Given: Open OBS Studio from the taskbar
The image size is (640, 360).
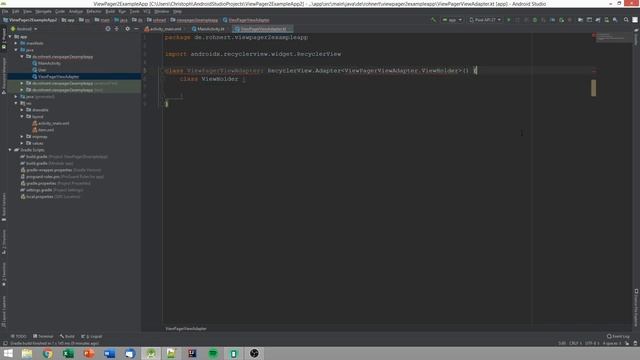Looking at the screenshot, I should [x=254, y=353].
